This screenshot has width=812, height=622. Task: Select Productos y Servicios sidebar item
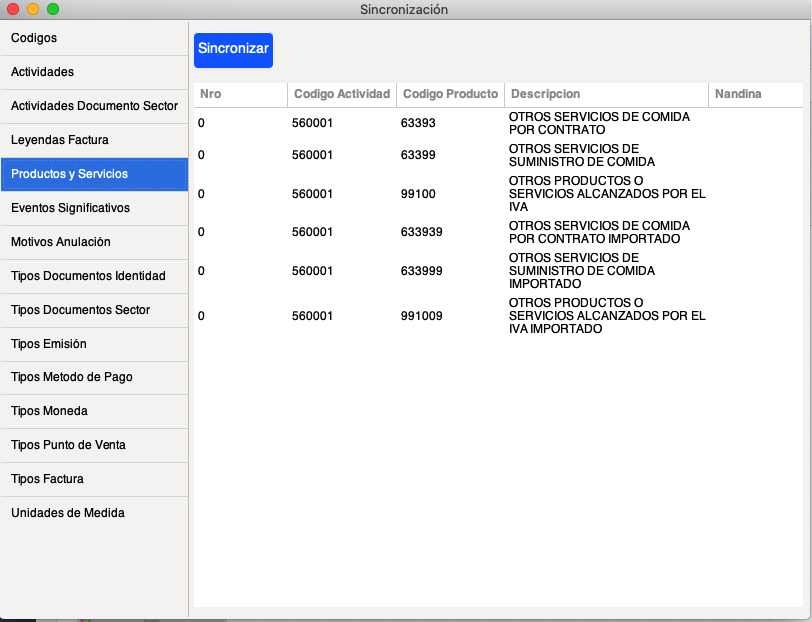click(x=94, y=174)
